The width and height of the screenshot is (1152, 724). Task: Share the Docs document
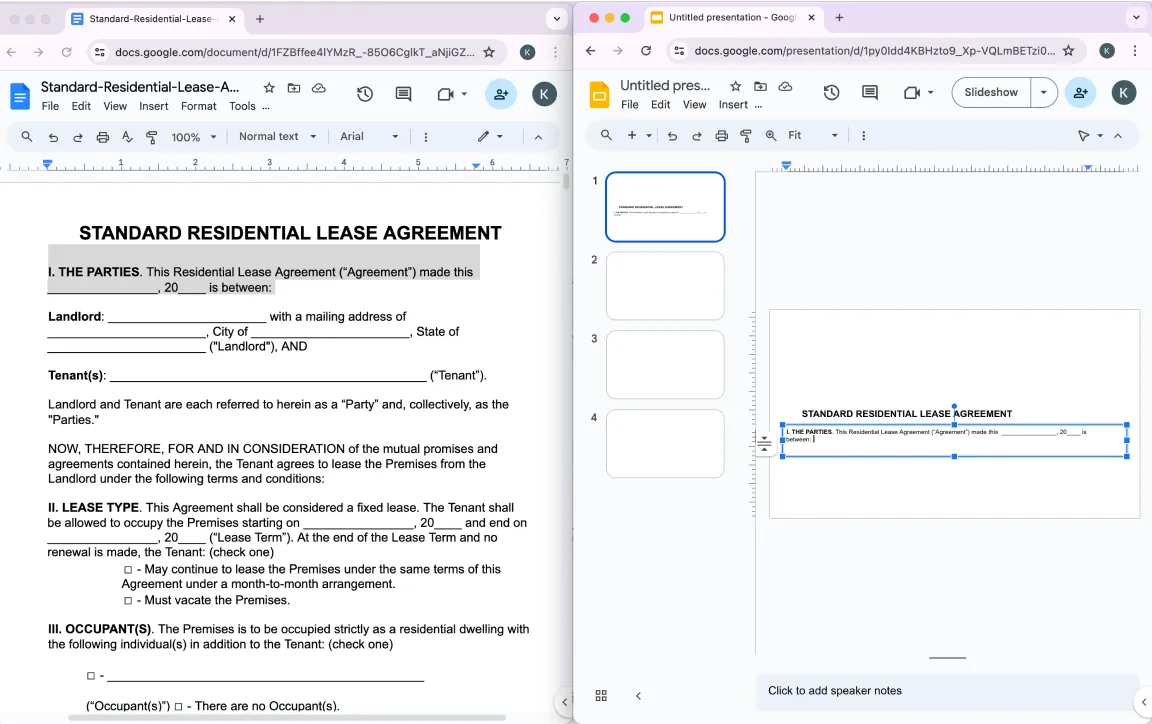(501, 94)
